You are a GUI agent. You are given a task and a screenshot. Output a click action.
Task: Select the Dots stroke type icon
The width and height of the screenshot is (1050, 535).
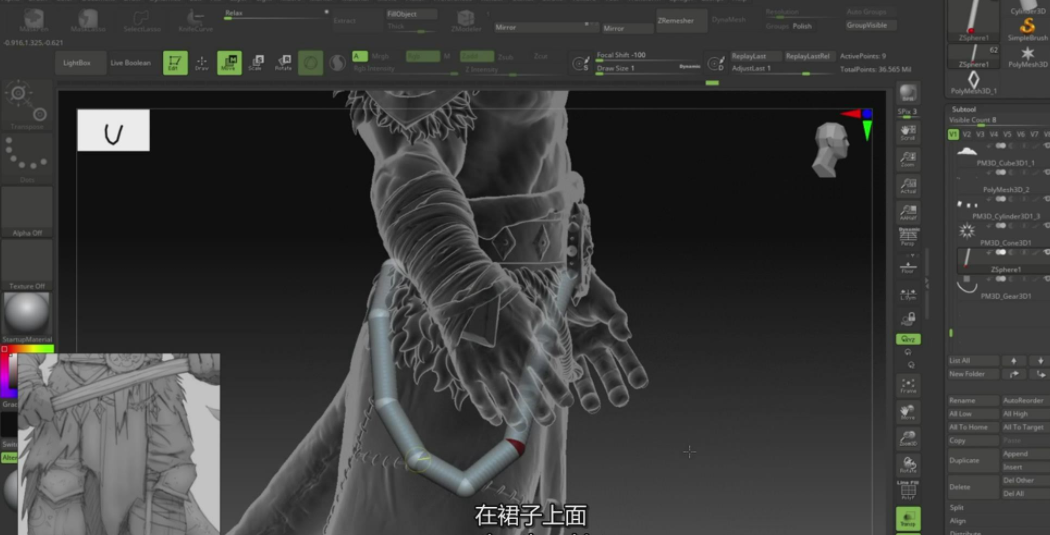coord(27,158)
